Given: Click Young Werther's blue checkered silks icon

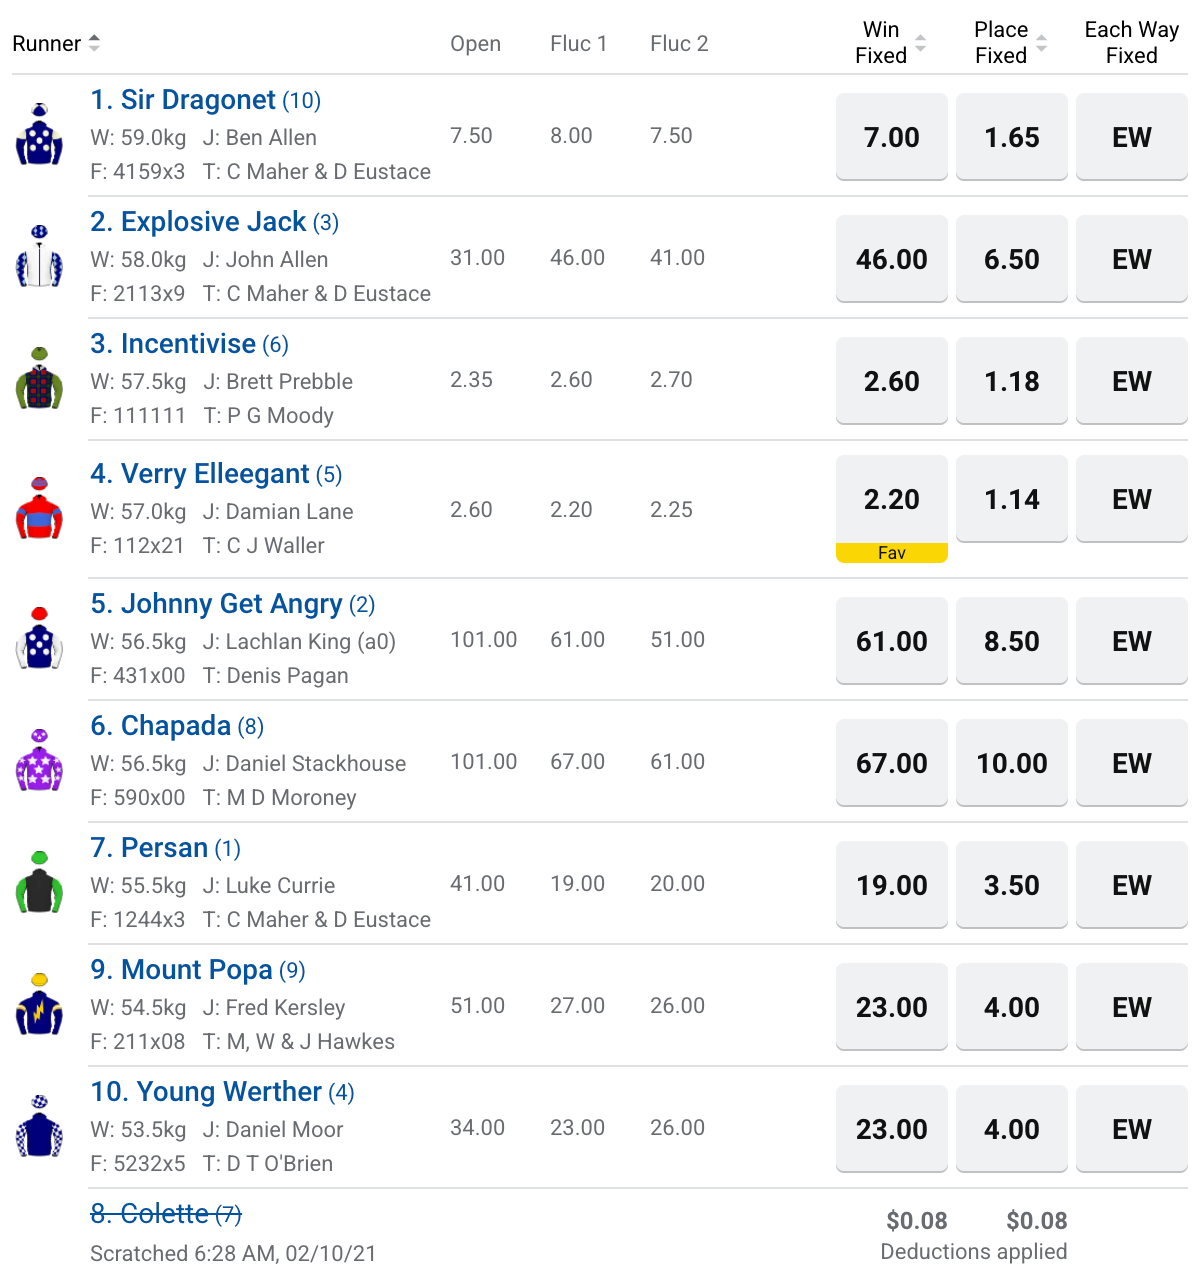Looking at the screenshot, I should 39,1126.
